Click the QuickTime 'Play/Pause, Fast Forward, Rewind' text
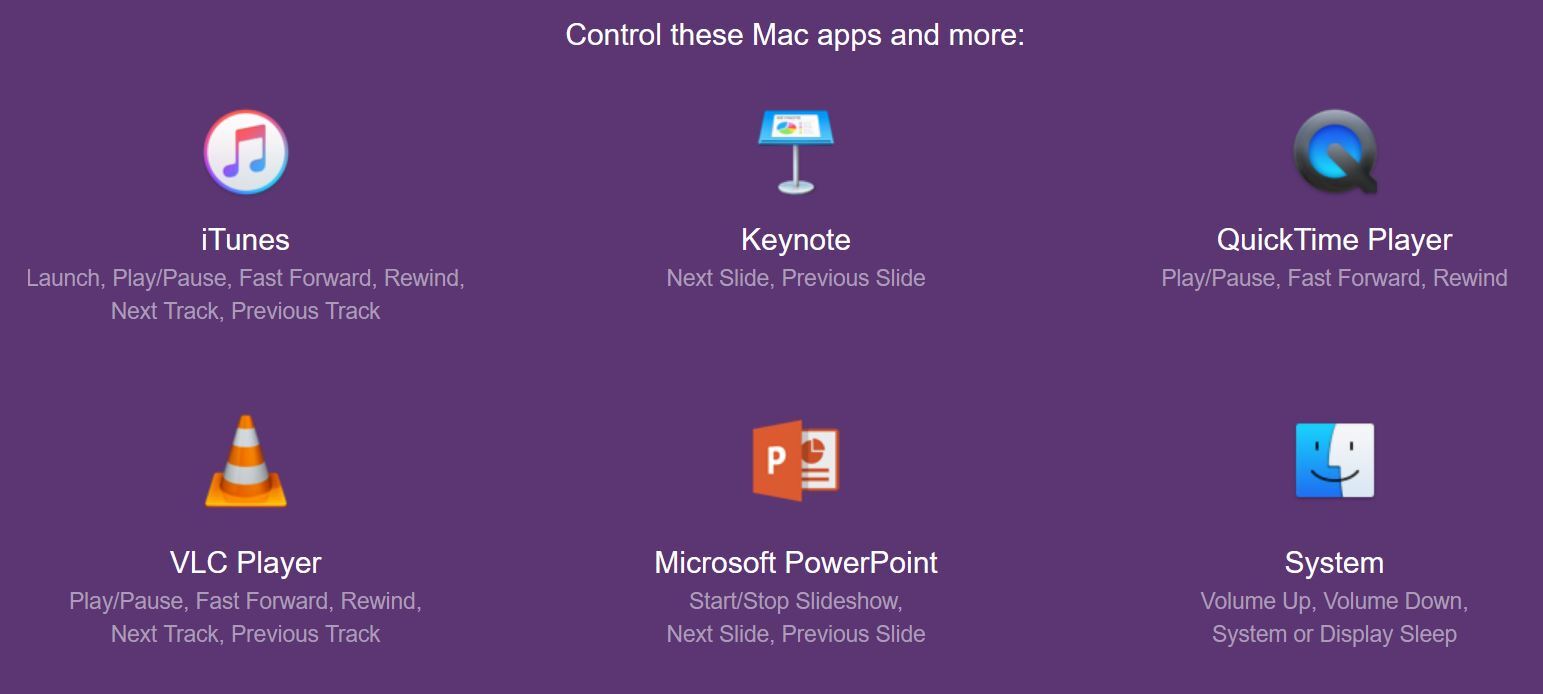 pos(1334,278)
